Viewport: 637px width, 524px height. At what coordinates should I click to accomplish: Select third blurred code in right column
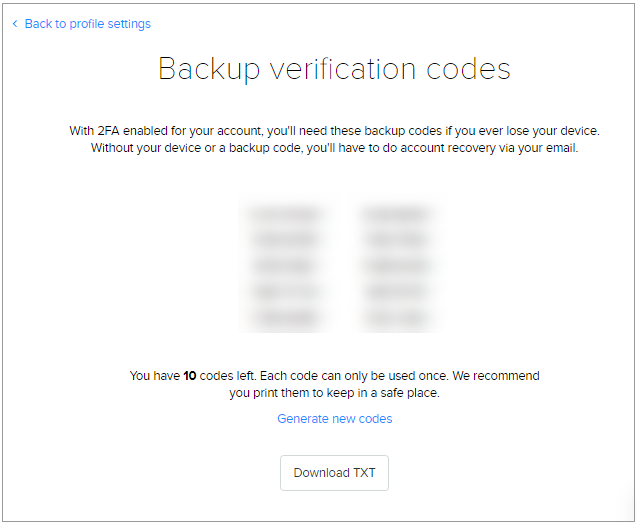(x=396, y=266)
